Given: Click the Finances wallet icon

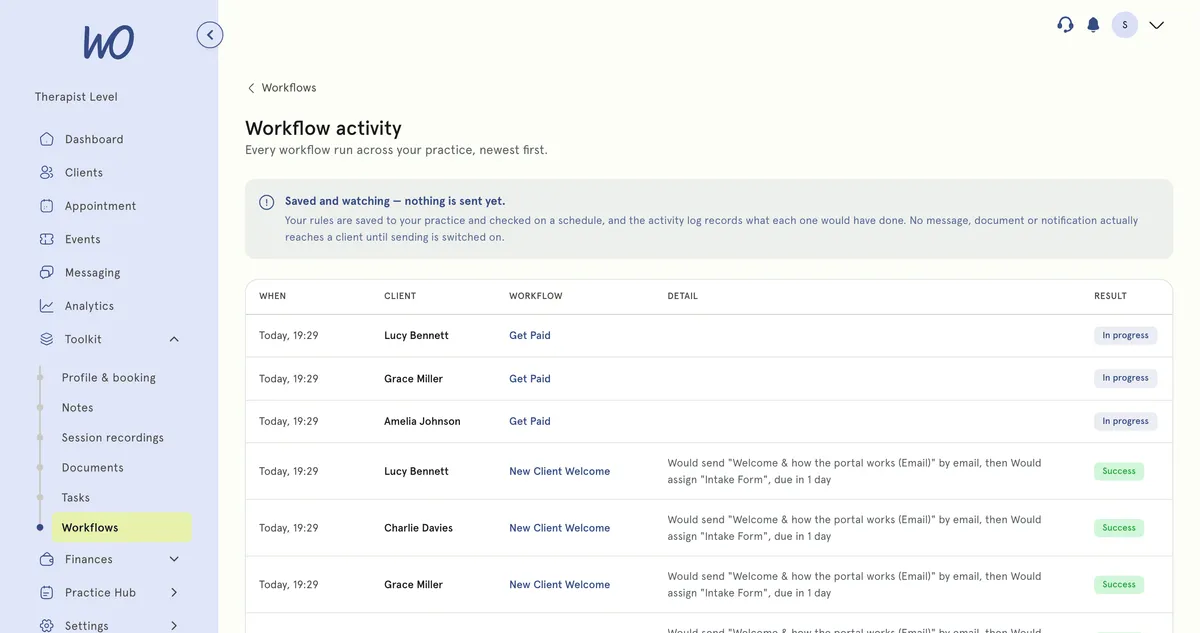Looking at the screenshot, I should (47, 559).
